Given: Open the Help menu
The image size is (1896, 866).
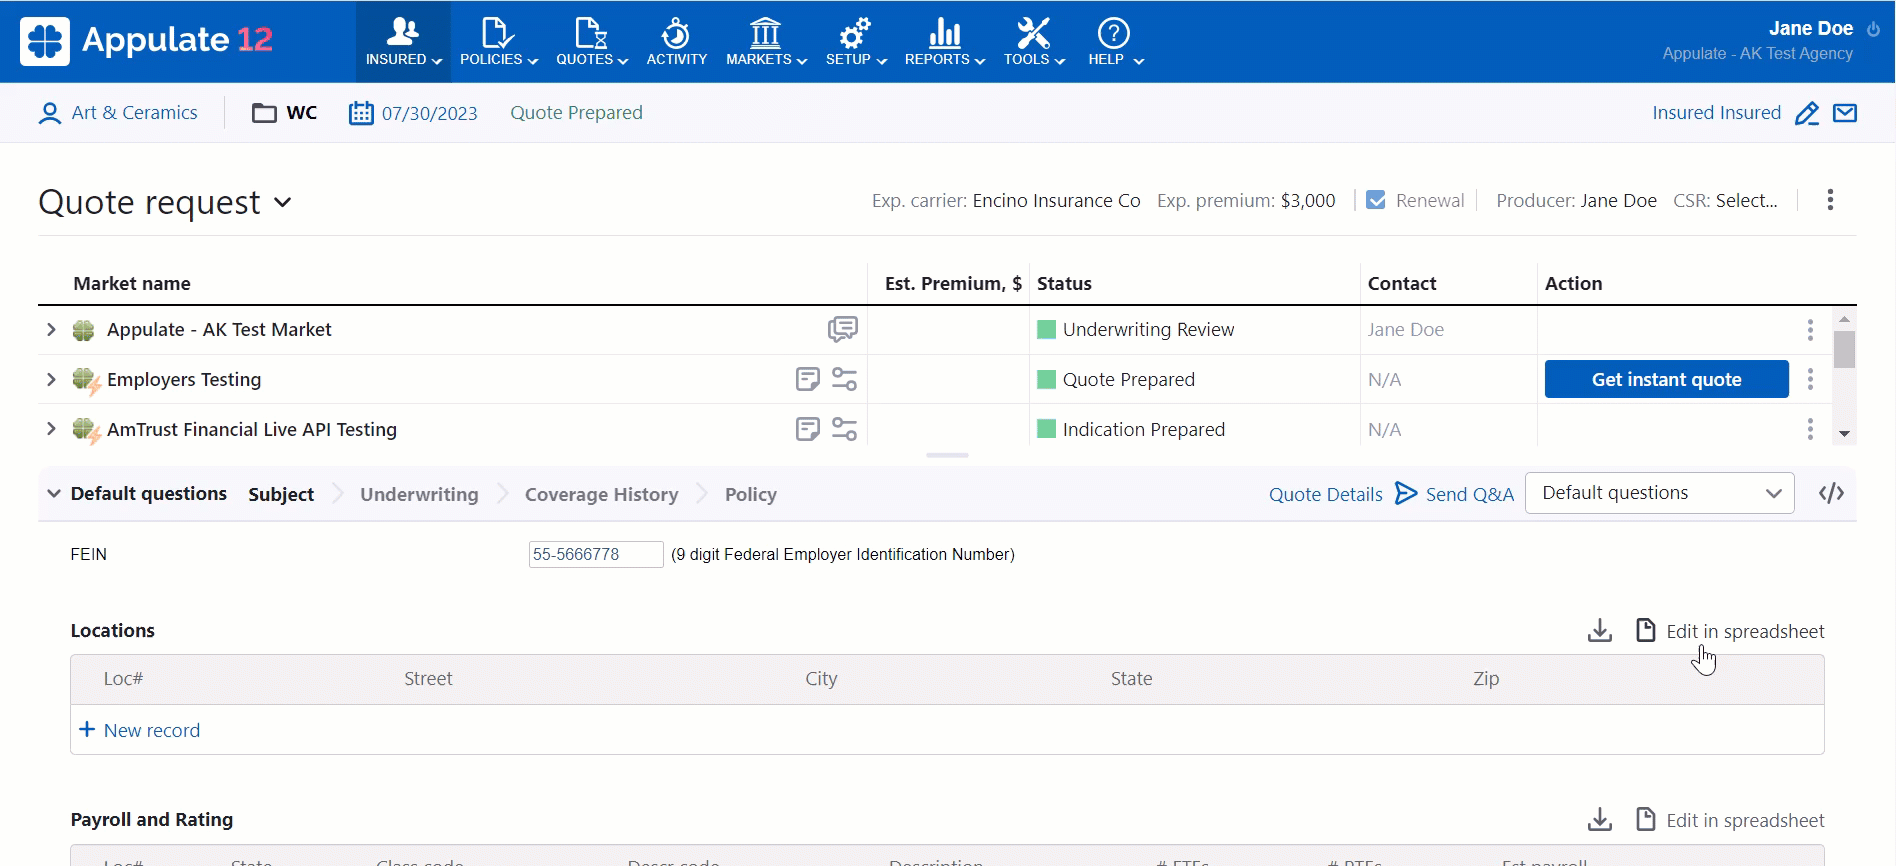Looking at the screenshot, I should pos(1115,41).
